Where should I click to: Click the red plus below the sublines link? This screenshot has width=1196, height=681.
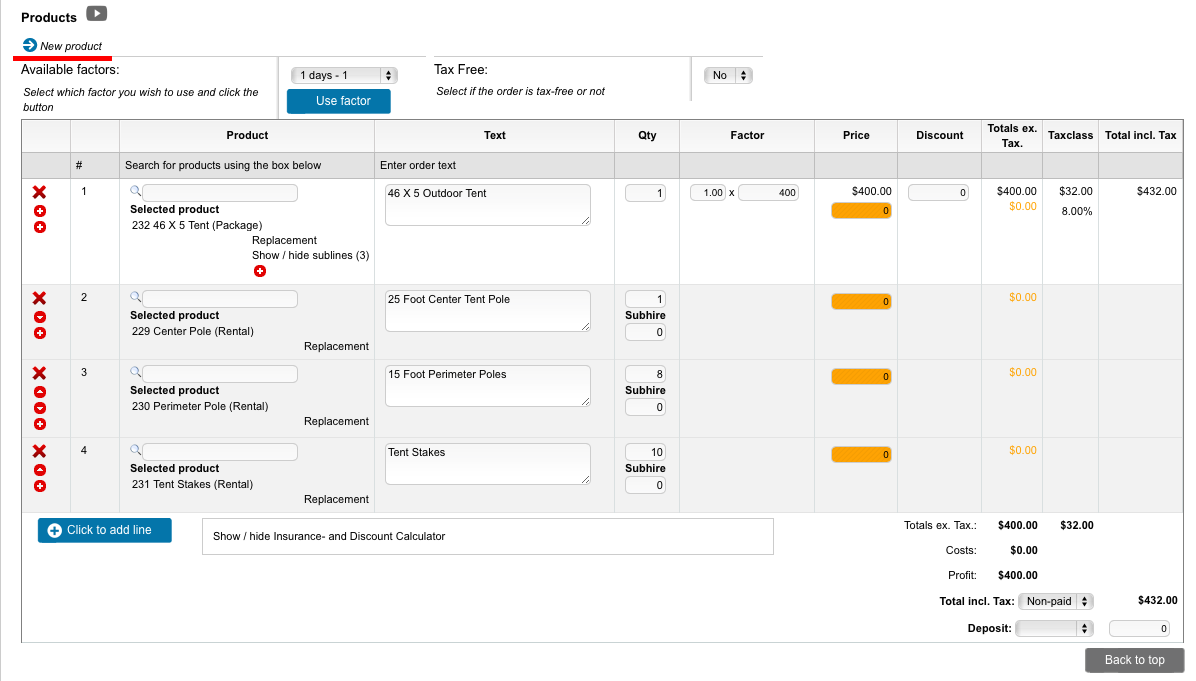pyautogui.click(x=260, y=271)
